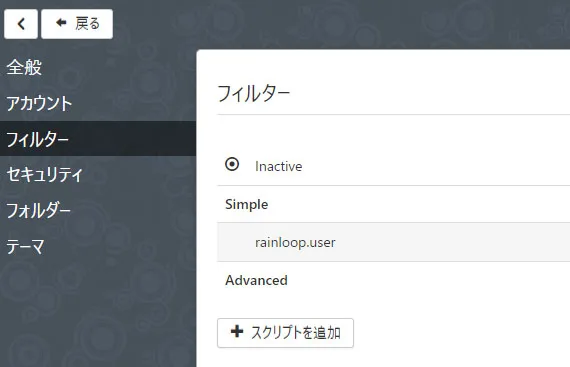Click the left chevron back icon button
The height and width of the screenshot is (367, 570).
[x=21, y=24]
